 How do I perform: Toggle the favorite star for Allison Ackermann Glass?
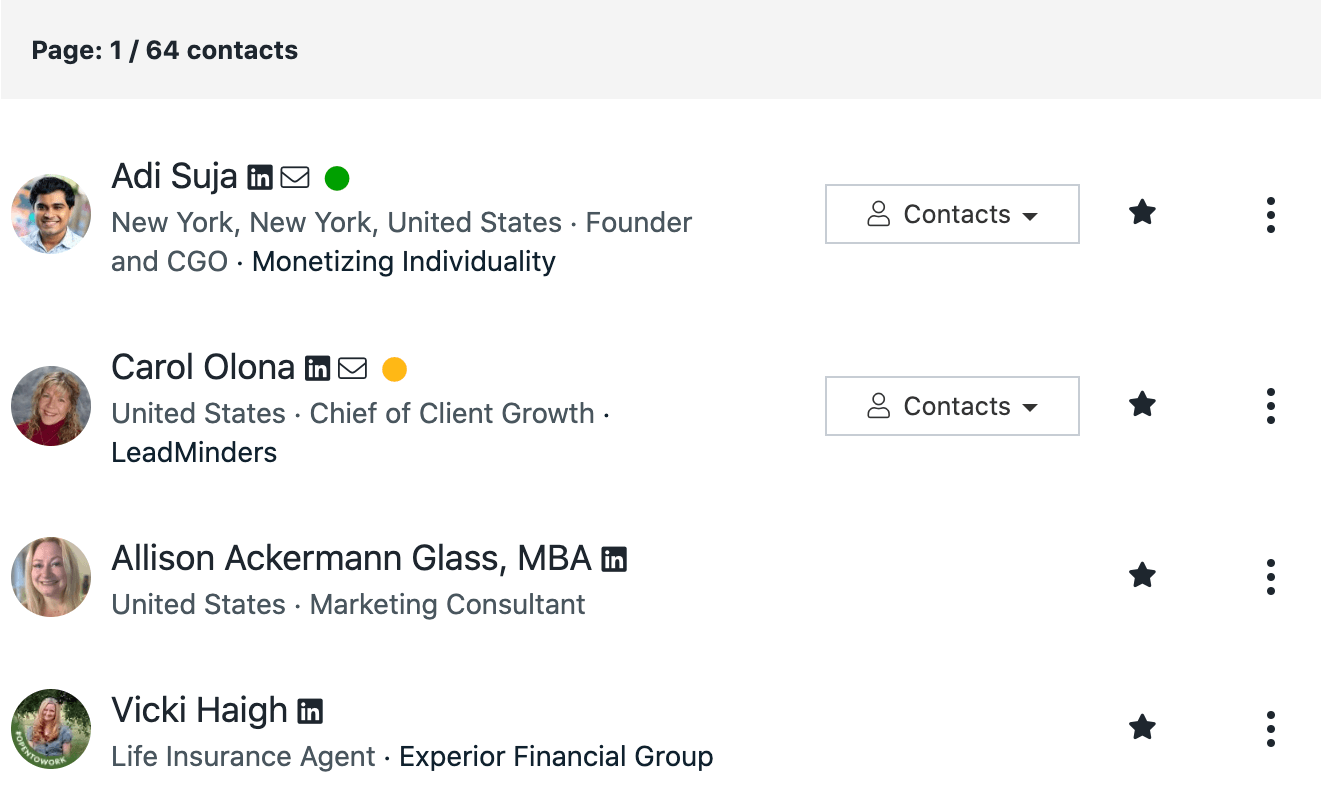[x=1142, y=576]
